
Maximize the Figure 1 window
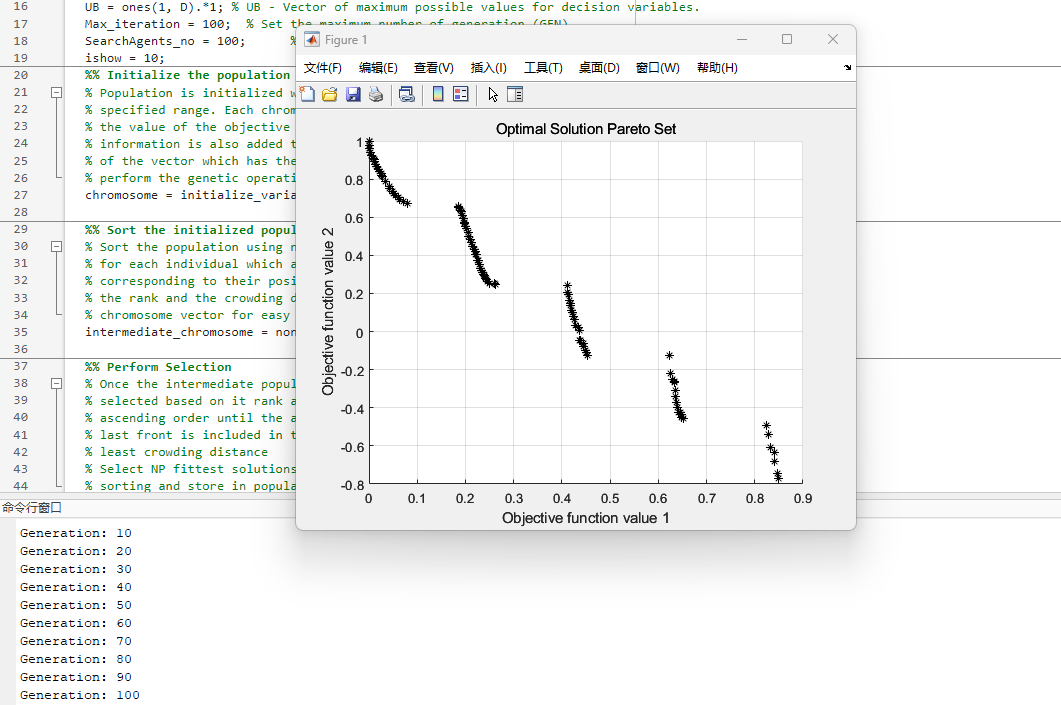(787, 39)
